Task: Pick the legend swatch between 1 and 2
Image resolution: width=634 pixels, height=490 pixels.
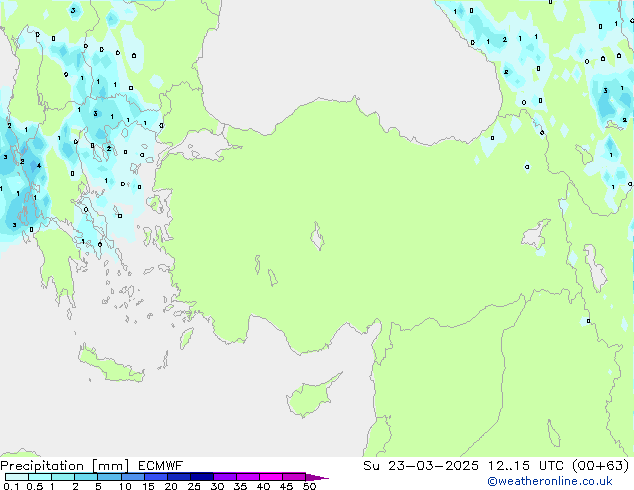Action: tap(63, 477)
